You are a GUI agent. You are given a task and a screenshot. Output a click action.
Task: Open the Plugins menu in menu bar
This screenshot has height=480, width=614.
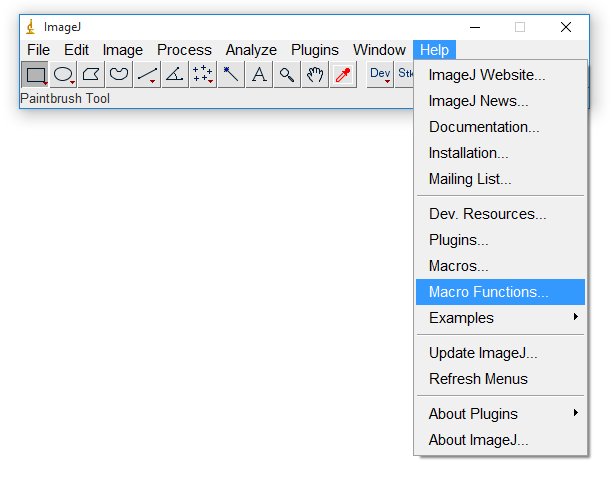point(315,50)
